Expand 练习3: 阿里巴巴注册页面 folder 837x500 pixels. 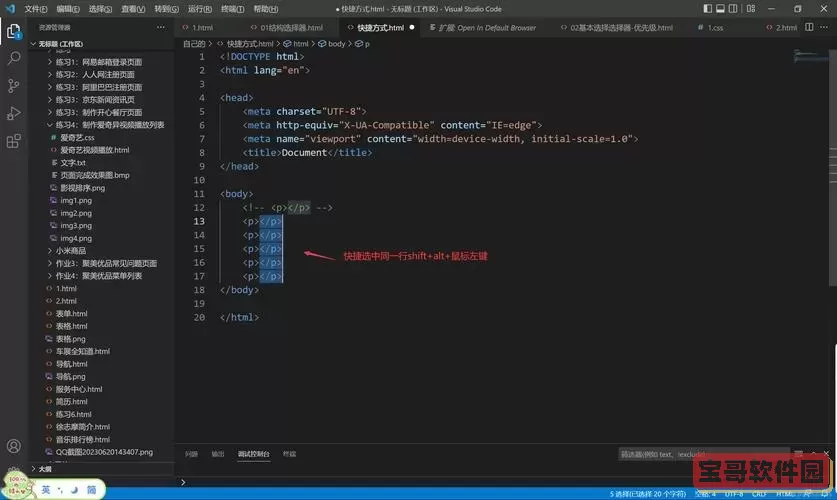99,87
